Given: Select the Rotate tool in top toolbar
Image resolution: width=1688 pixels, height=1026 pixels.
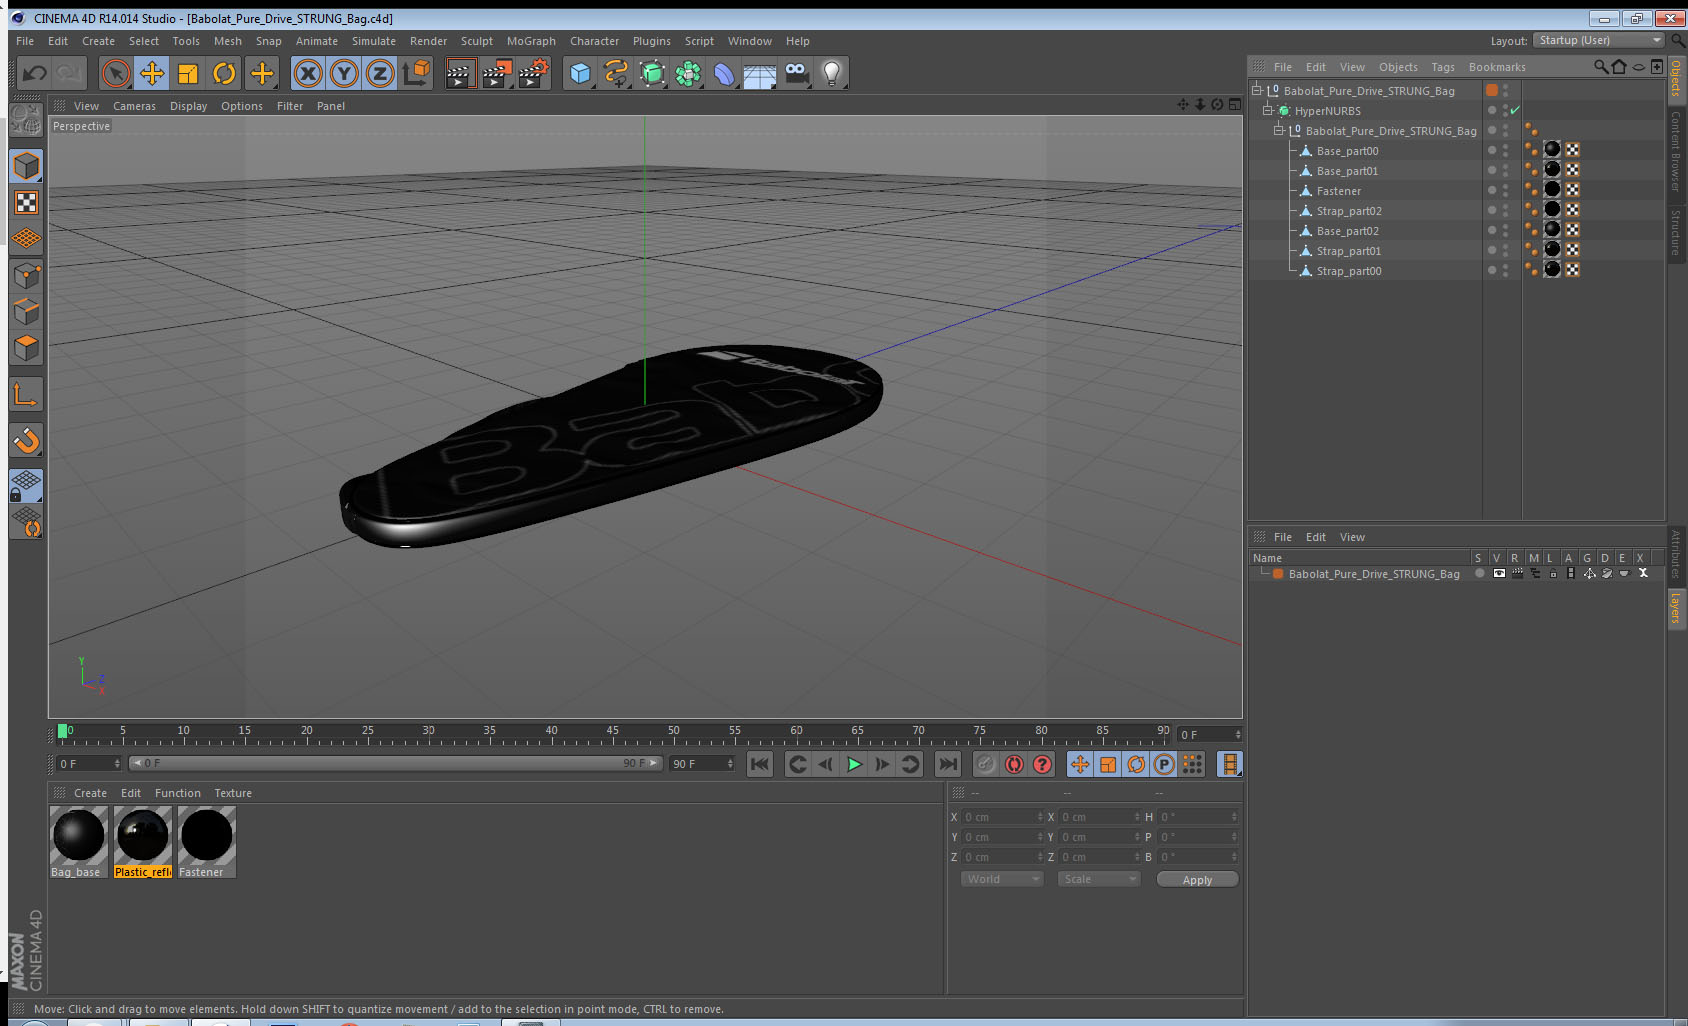Looking at the screenshot, I should 224,73.
